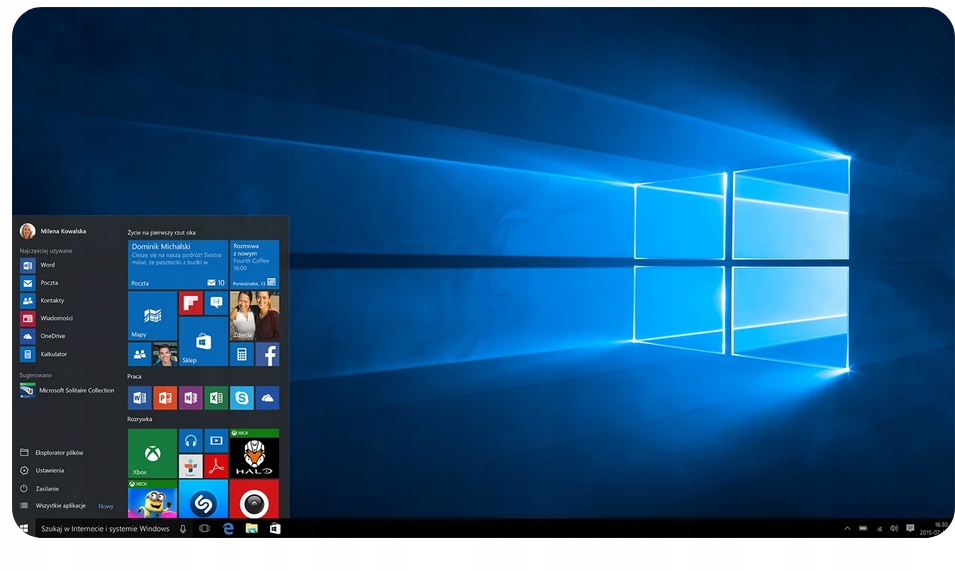Launch Kontakty from the most used list
The image size is (955, 571).
[x=42, y=301]
